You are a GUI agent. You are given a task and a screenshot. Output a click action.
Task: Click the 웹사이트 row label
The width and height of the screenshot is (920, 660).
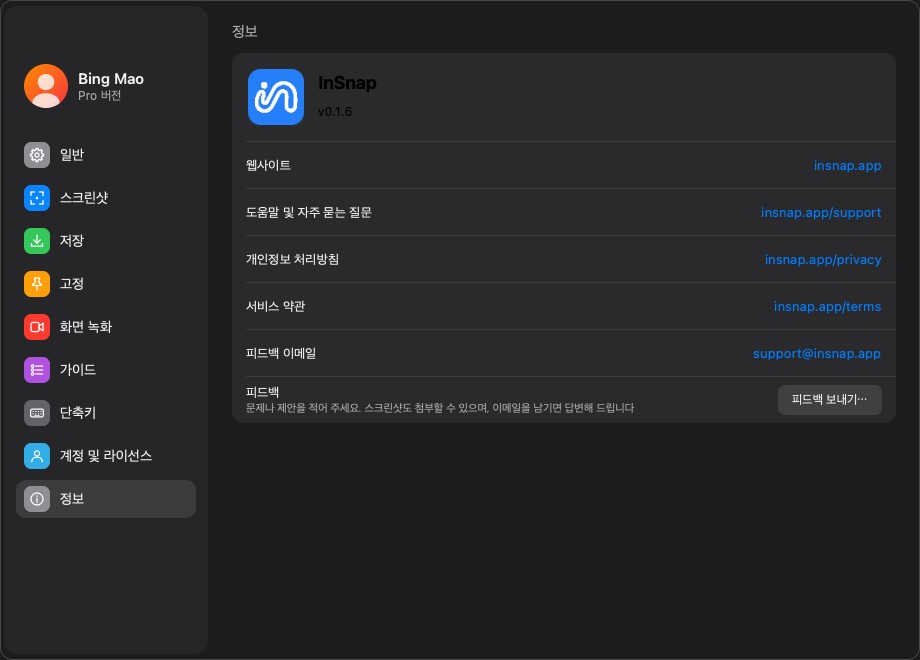(268, 165)
